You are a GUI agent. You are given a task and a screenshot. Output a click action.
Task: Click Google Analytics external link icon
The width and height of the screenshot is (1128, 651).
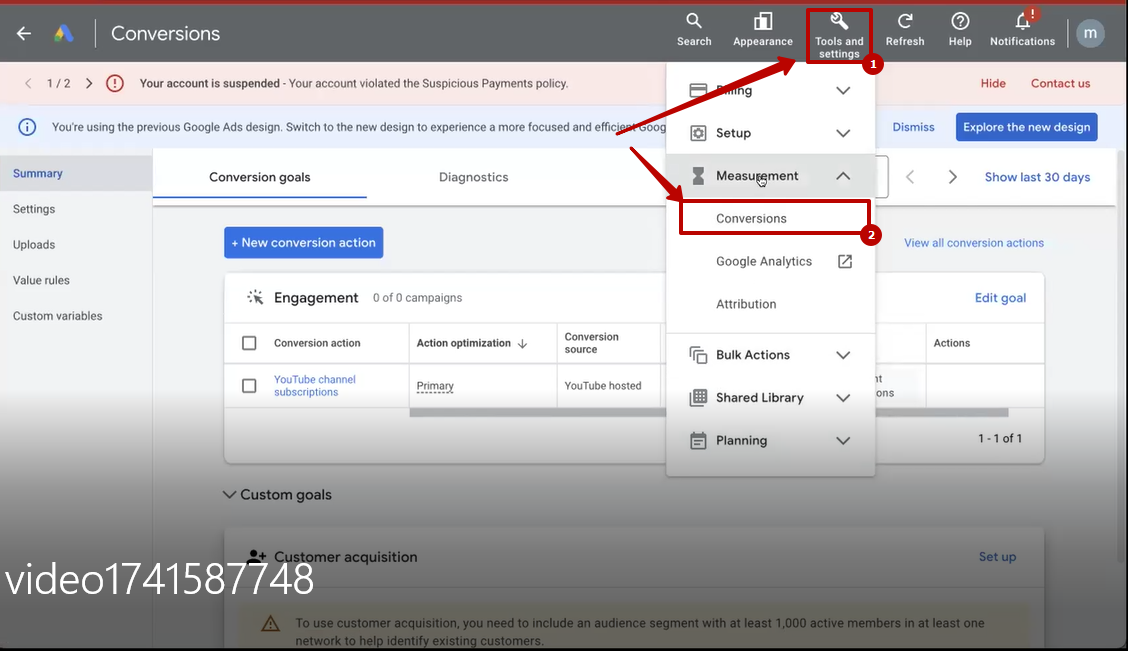[845, 261]
